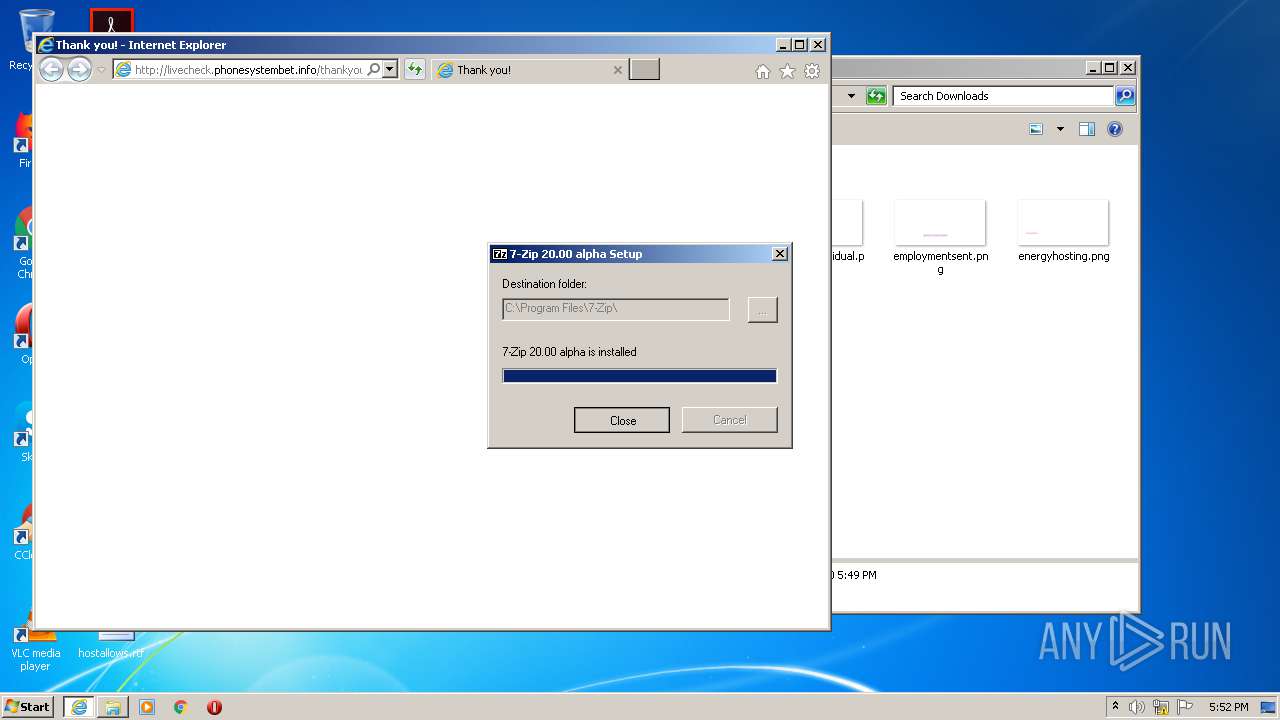Screen dimensions: 1280x720
Task: Open the recent pages dropdown beside the forward arrow
Action: point(101,70)
